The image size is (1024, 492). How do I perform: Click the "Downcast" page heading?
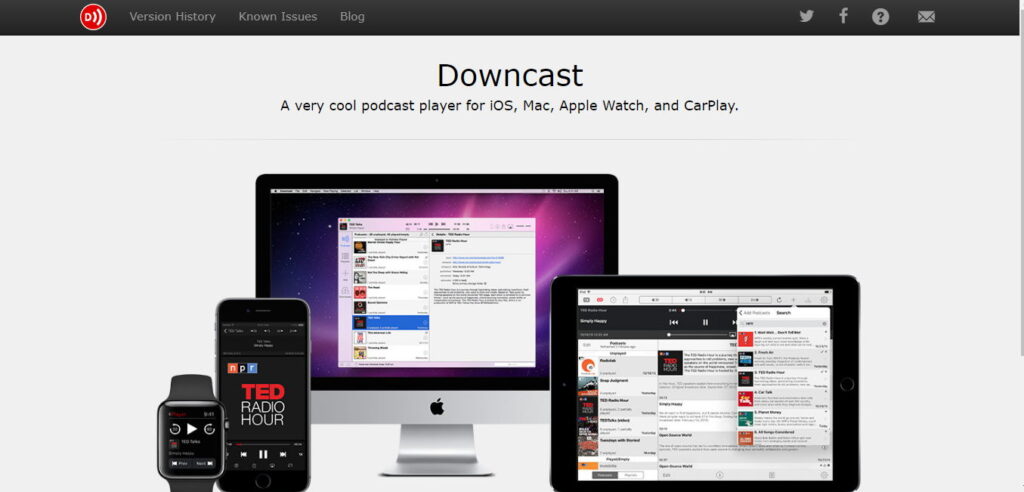[509, 75]
